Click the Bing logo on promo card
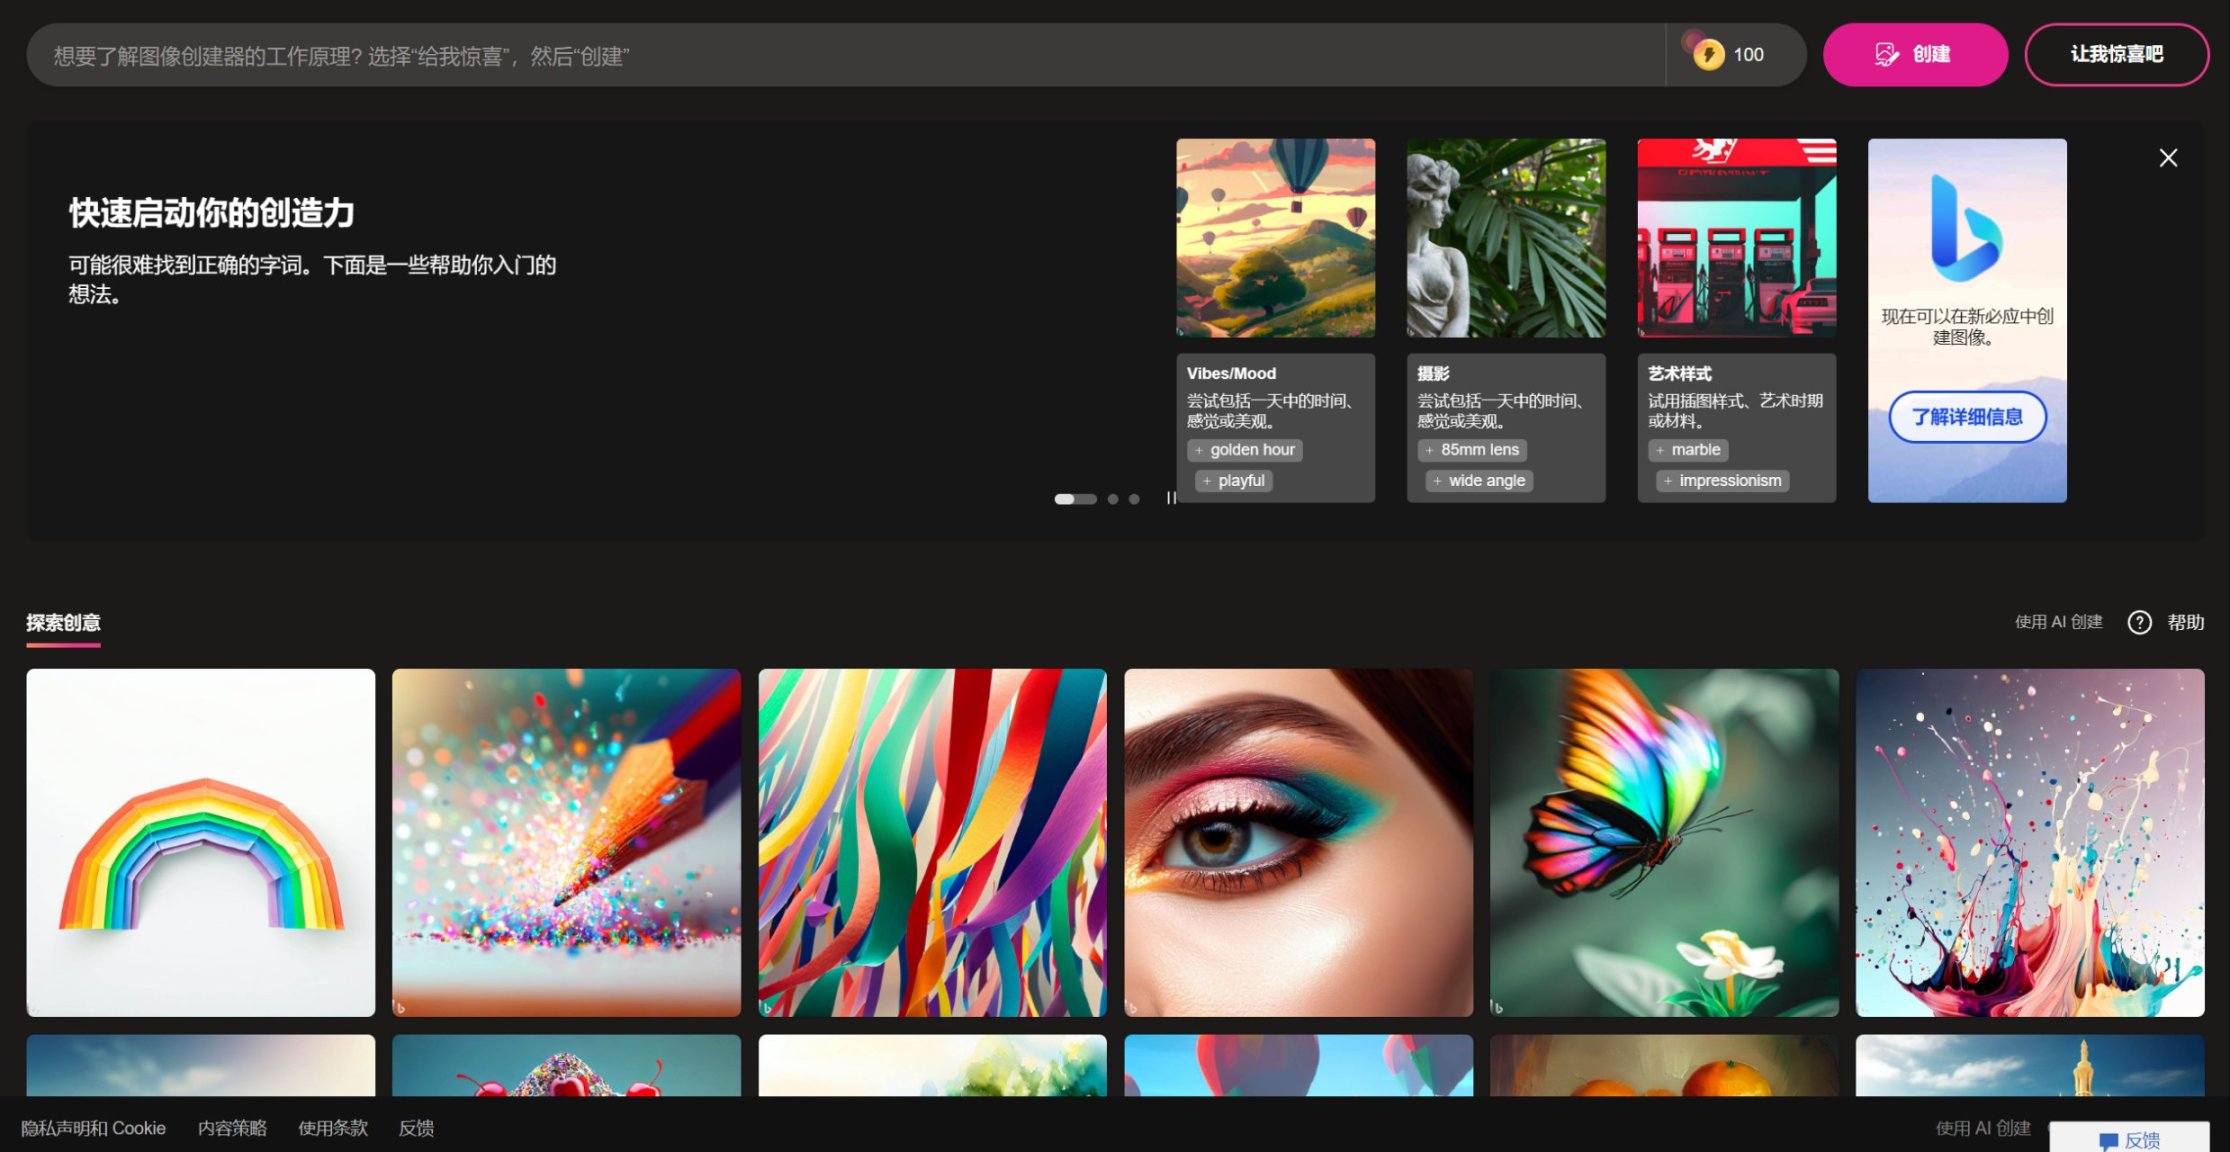This screenshot has height=1152, width=2230. click(1965, 229)
